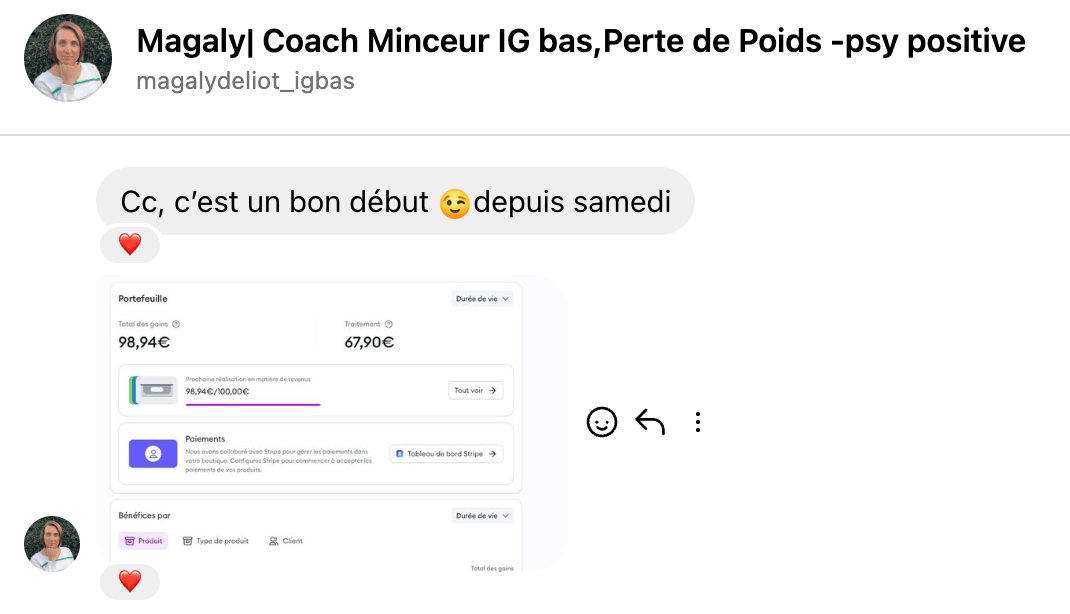Expand Portefeuille's Durée de vie dropdown
1070x614 pixels.
[x=482, y=299]
